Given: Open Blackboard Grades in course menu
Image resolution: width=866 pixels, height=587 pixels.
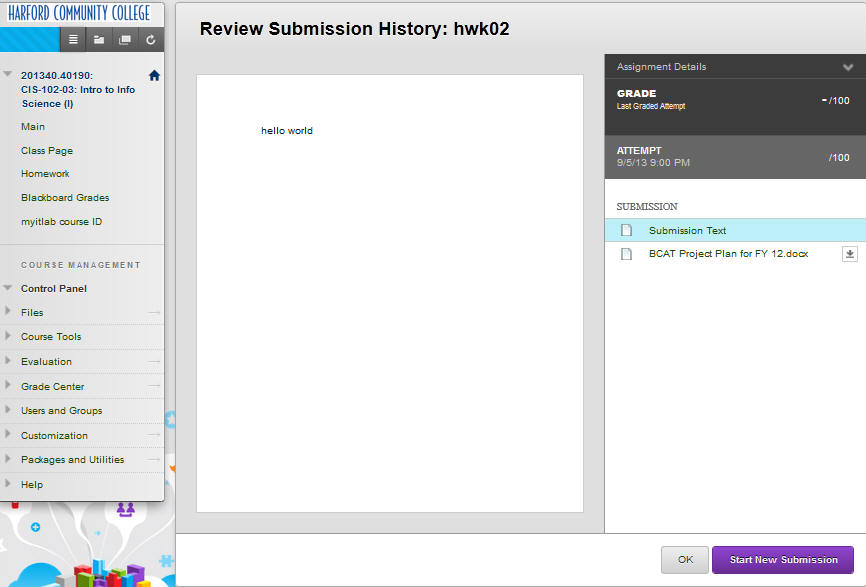Looking at the screenshot, I should click(65, 198).
